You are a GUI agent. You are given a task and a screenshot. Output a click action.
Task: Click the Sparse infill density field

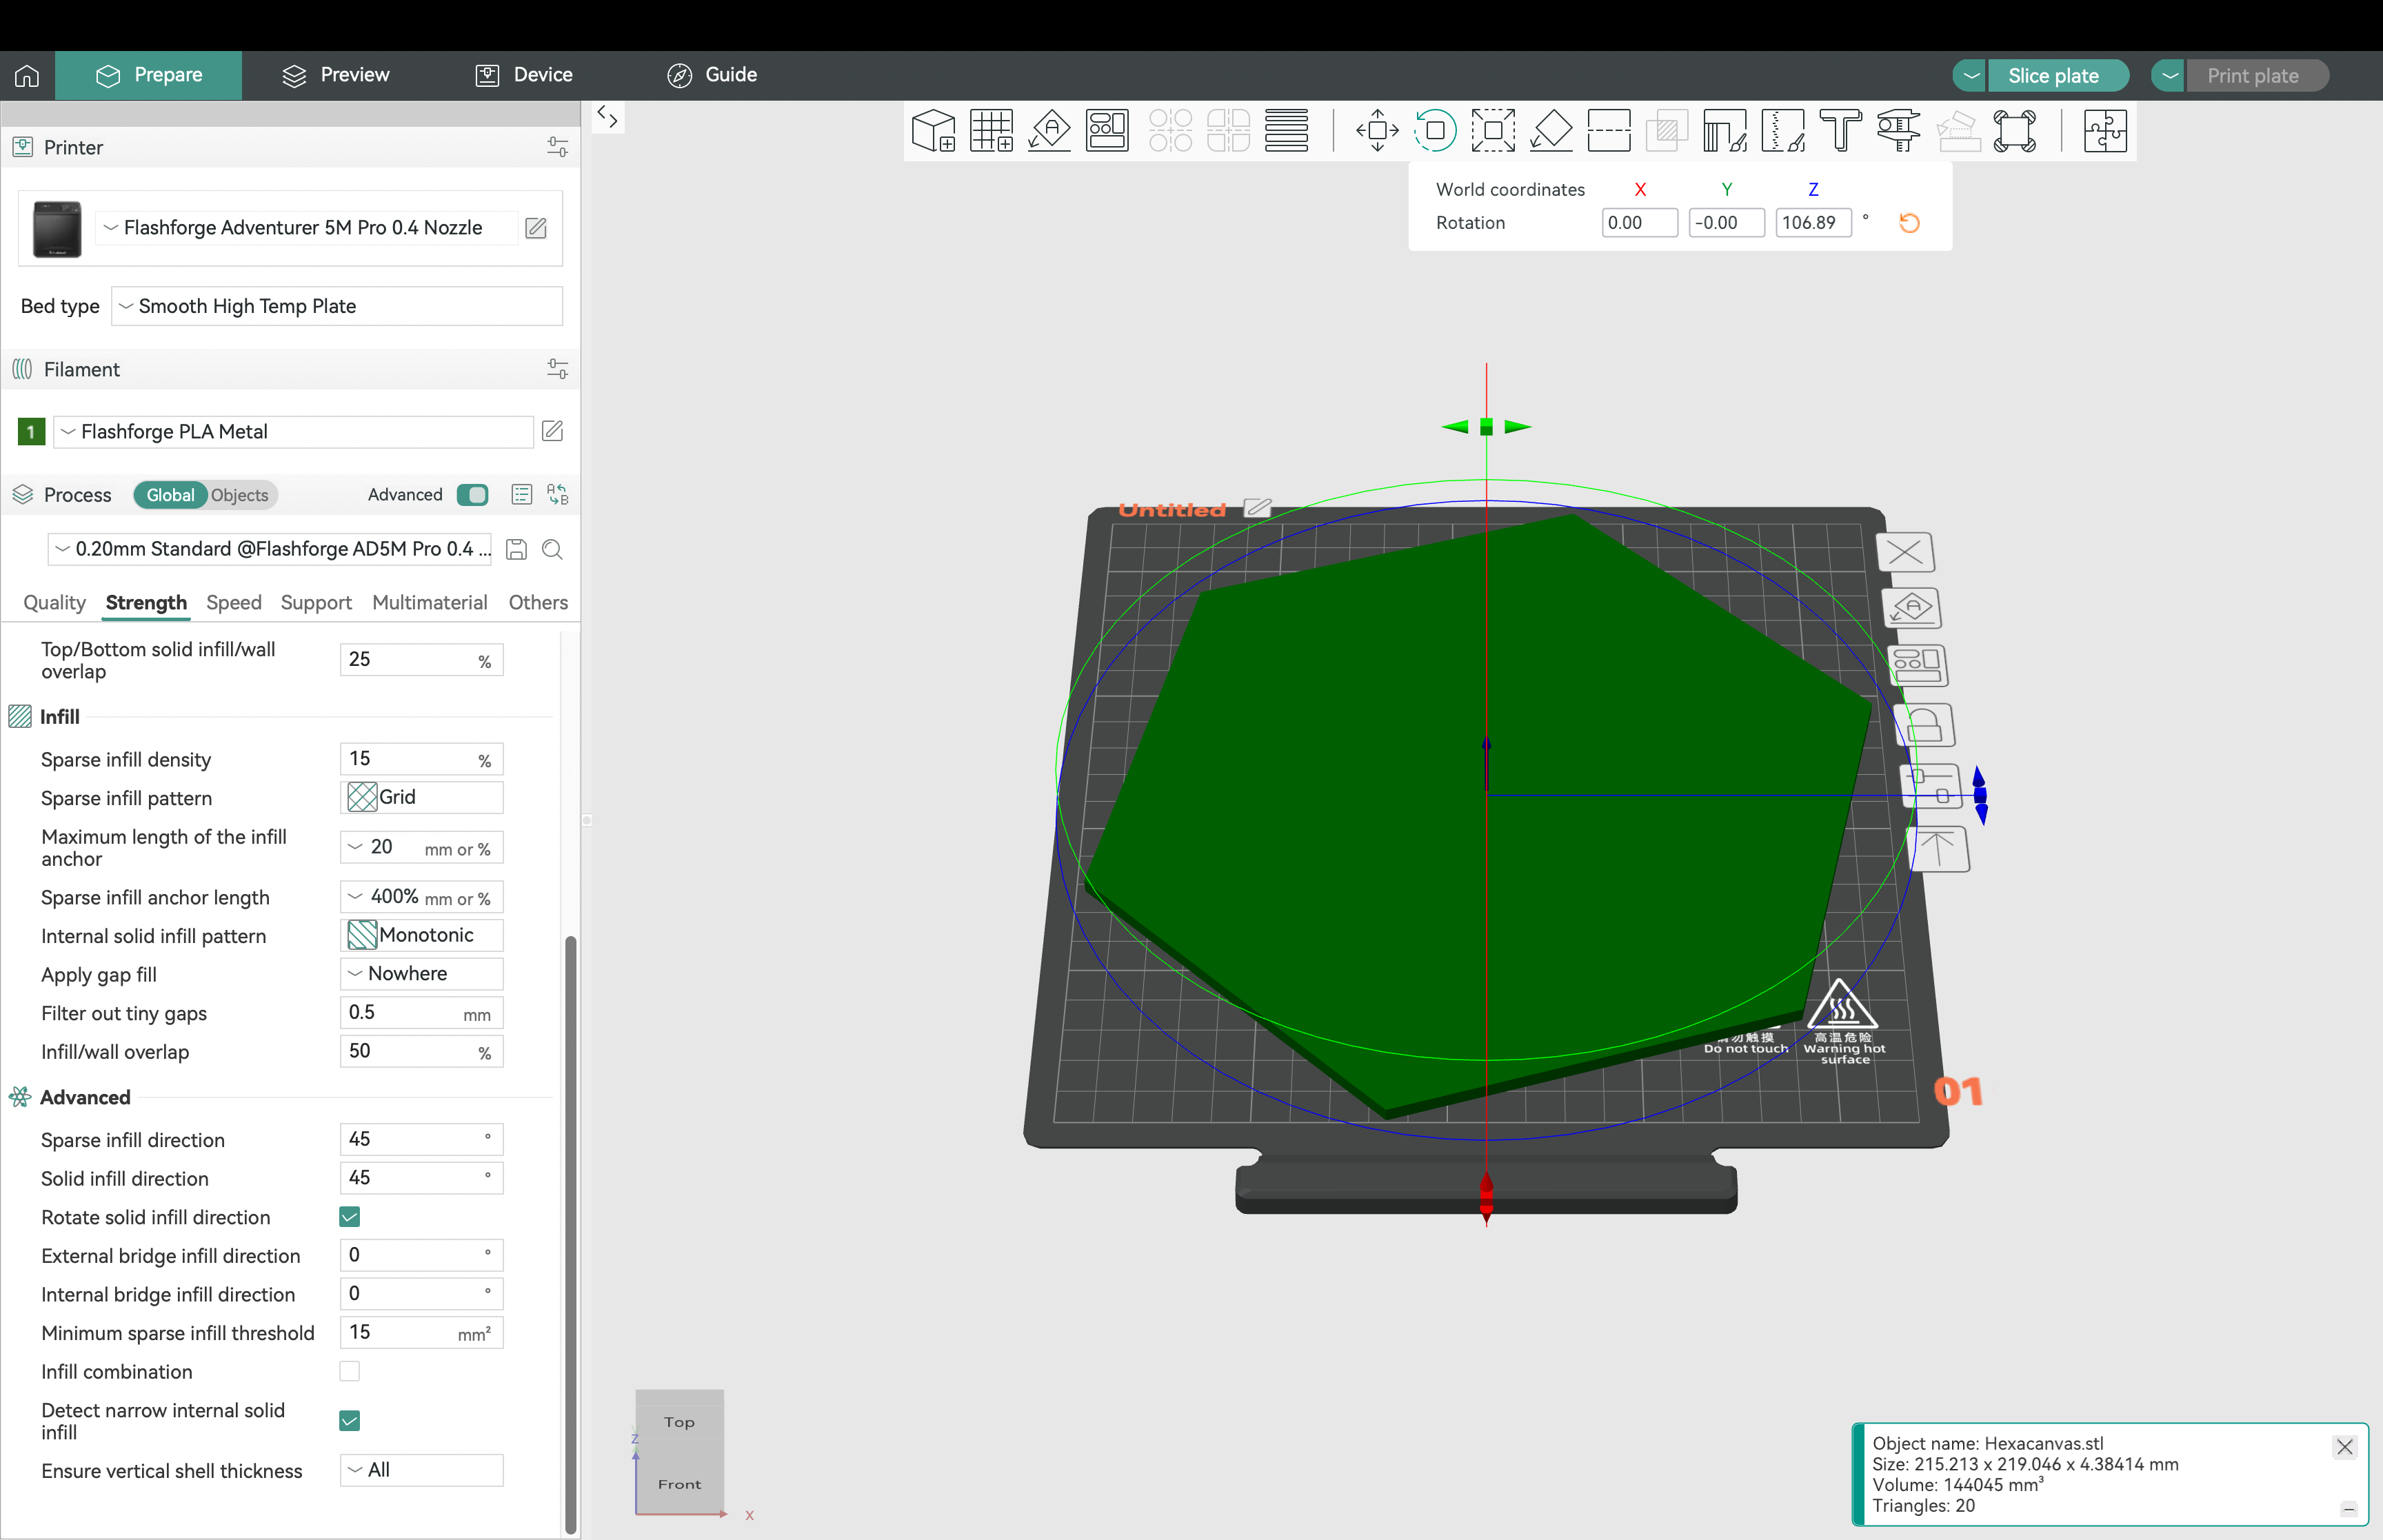pyautogui.click(x=421, y=759)
